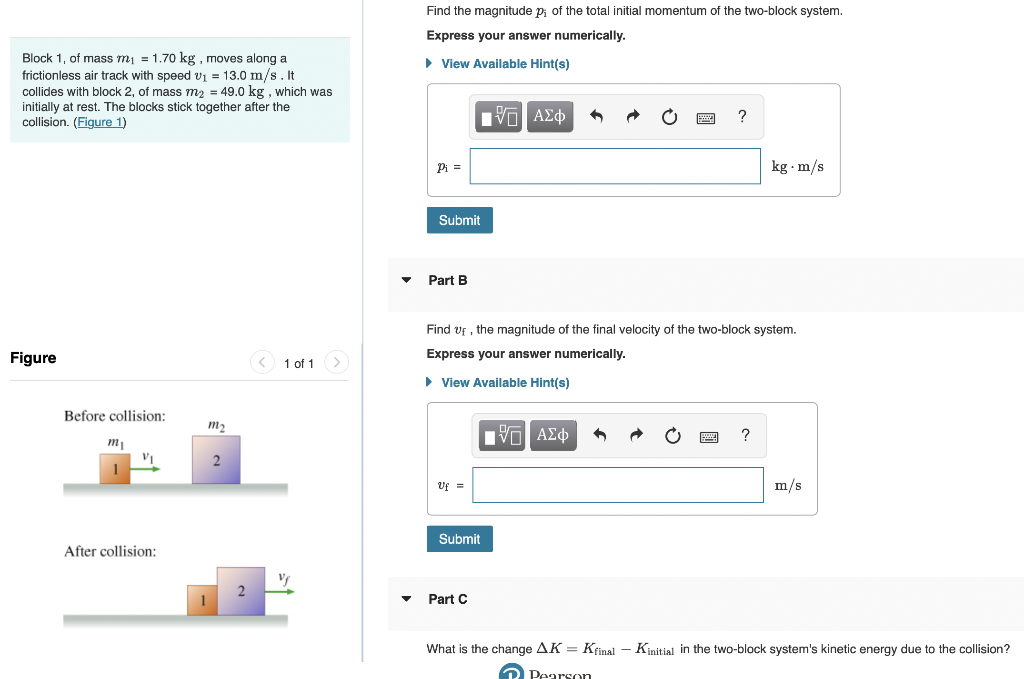Screen dimensions: 1024x679
Task: Open keyboard shortcuts for Part A input
Action: [x=705, y=117]
